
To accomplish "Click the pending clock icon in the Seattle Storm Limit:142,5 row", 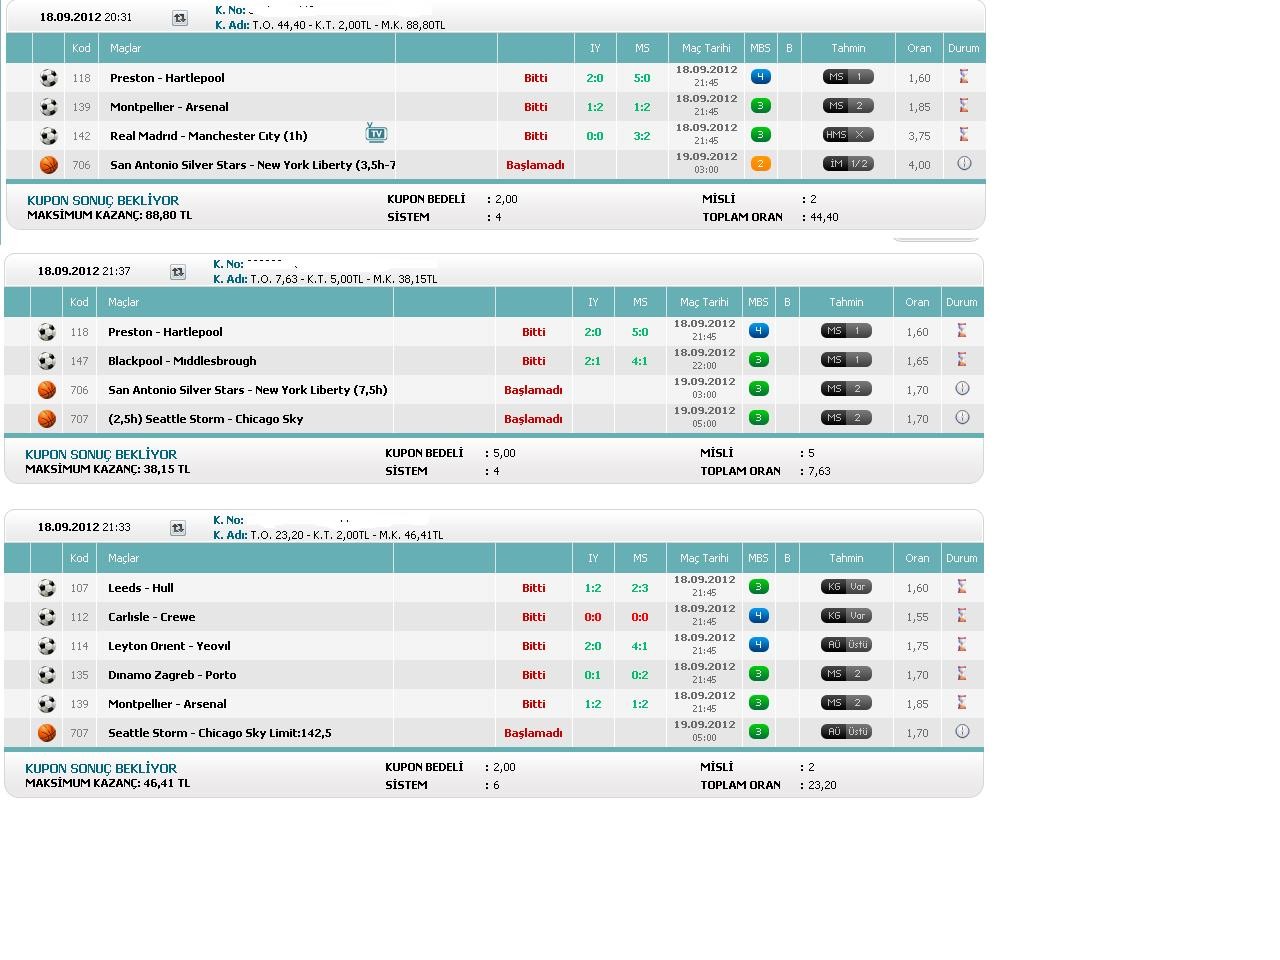I will (962, 731).
